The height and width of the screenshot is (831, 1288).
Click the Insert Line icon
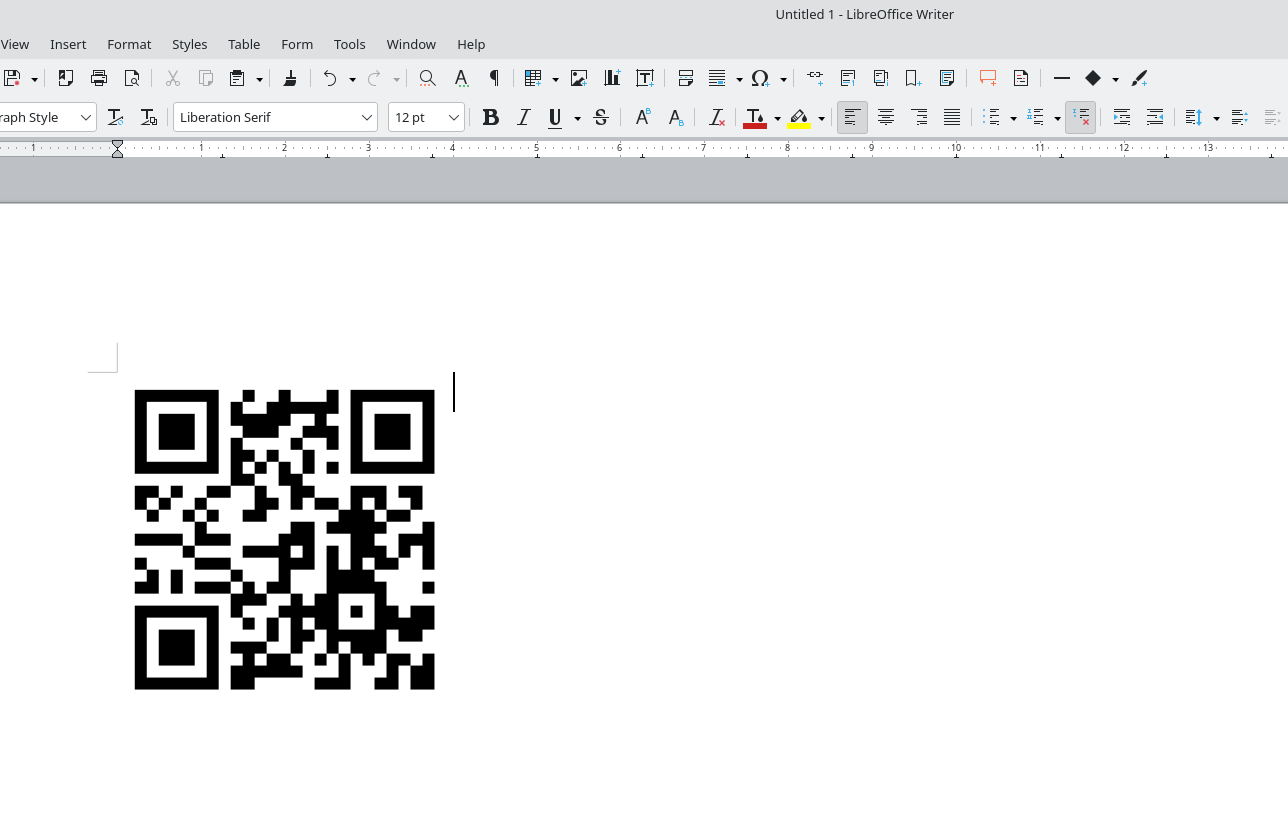coord(1062,78)
